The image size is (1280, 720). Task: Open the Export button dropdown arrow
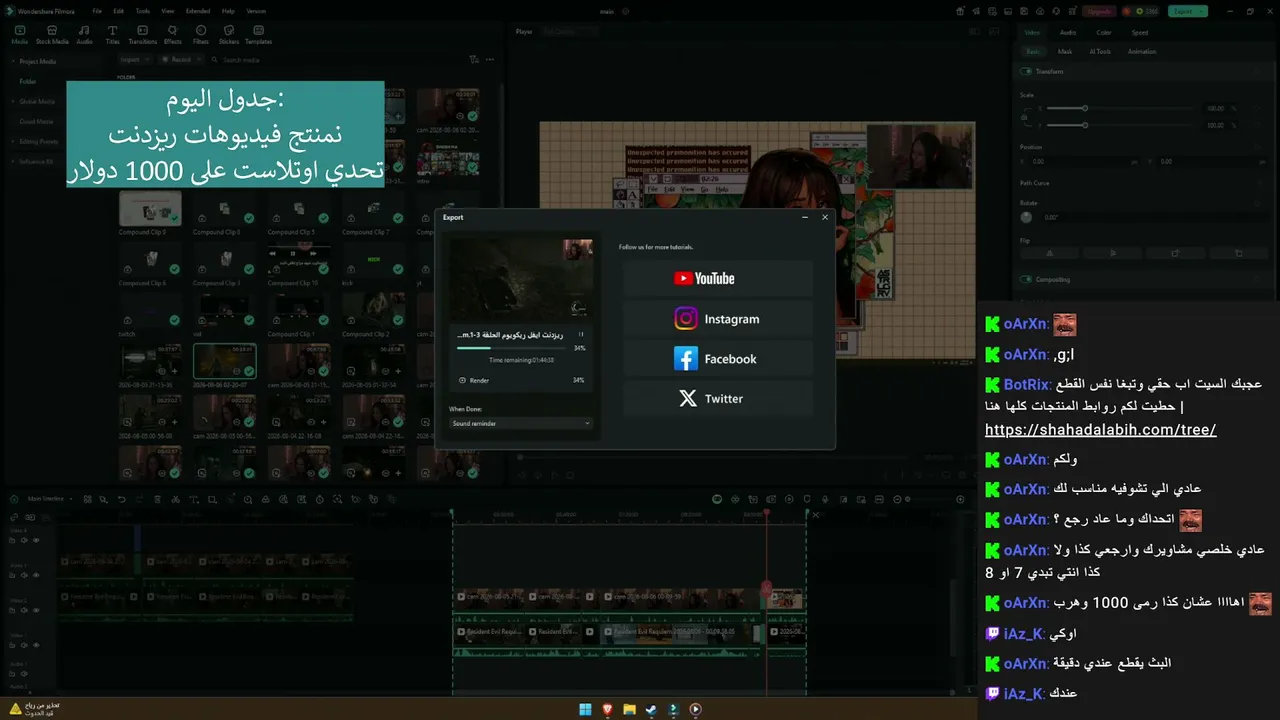pyautogui.click(x=1203, y=11)
